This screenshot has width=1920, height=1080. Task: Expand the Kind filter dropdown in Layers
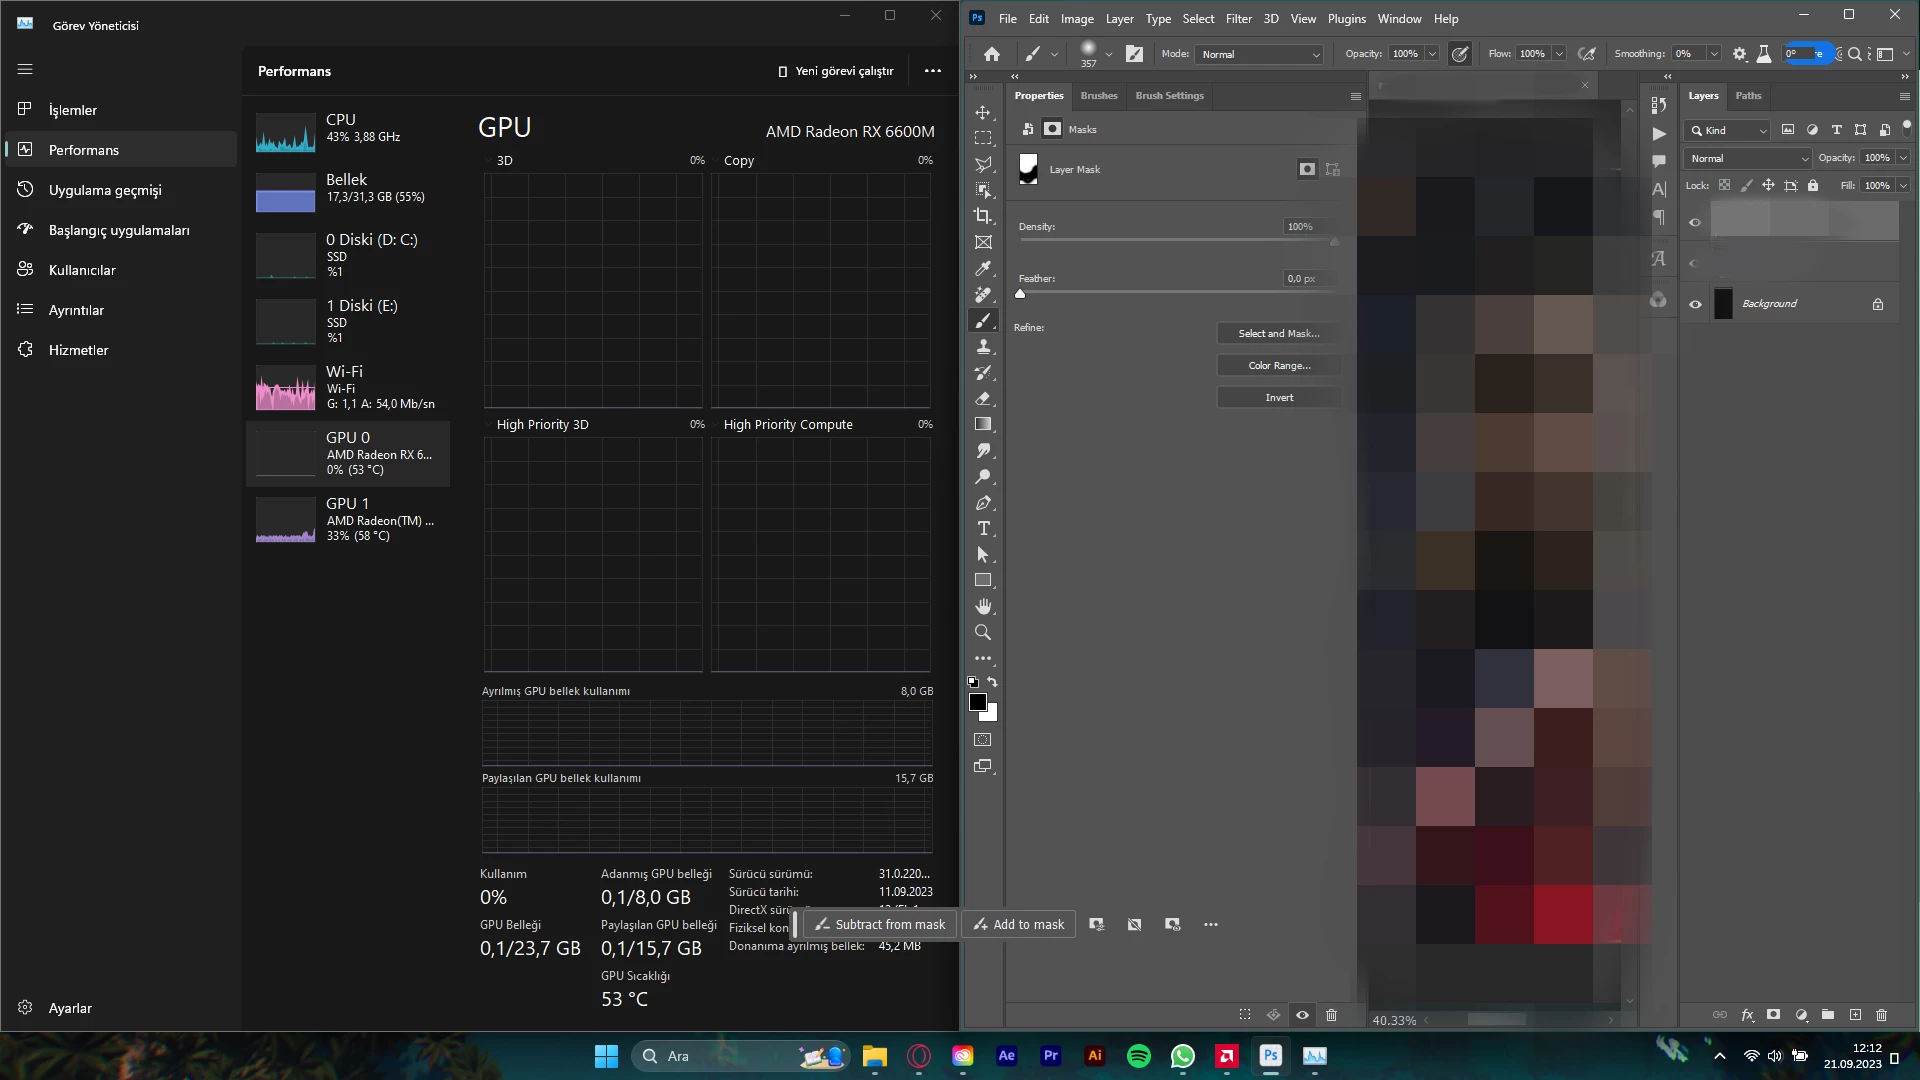pos(1728,130)
